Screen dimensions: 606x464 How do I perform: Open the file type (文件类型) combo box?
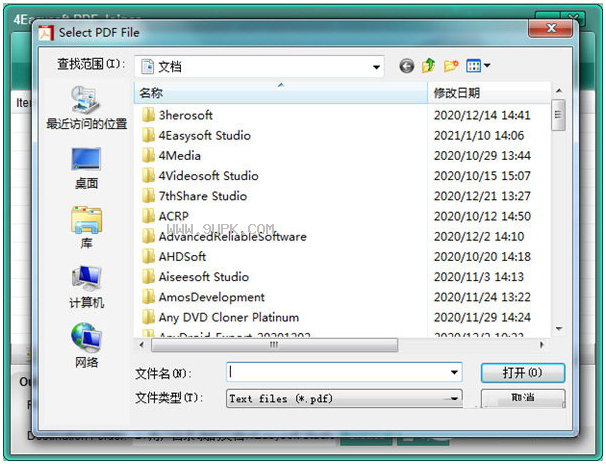tap(344, 398)
